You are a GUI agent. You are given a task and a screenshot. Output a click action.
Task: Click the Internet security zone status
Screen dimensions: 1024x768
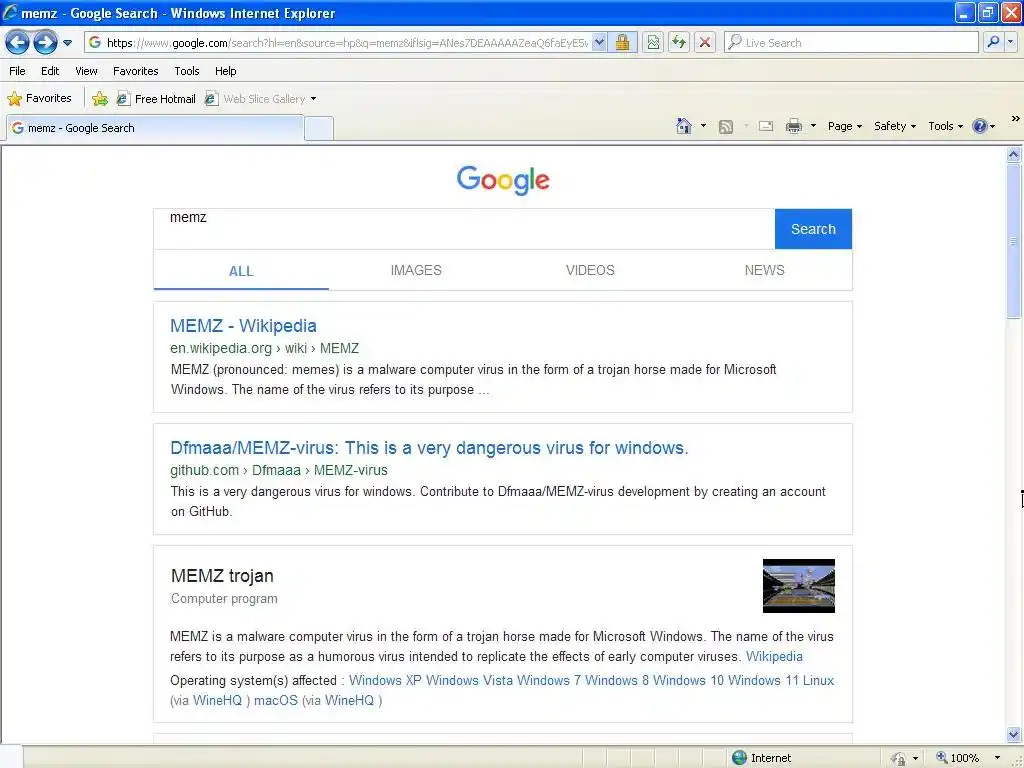coord(761,758)
